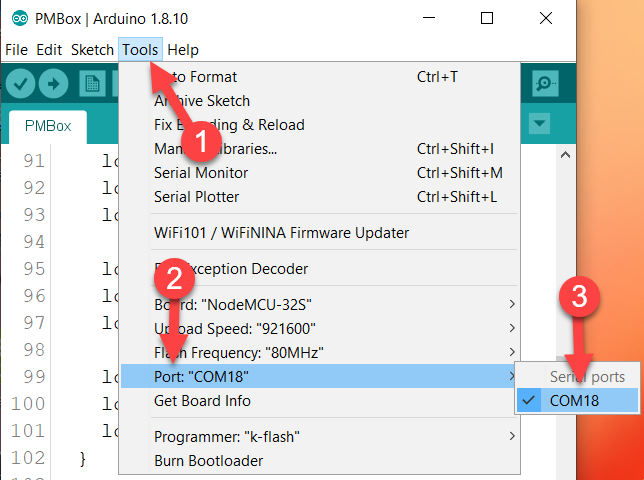Click the Arduino logo in the title bar
Screen dimensions: 644x480
(20, 18)
